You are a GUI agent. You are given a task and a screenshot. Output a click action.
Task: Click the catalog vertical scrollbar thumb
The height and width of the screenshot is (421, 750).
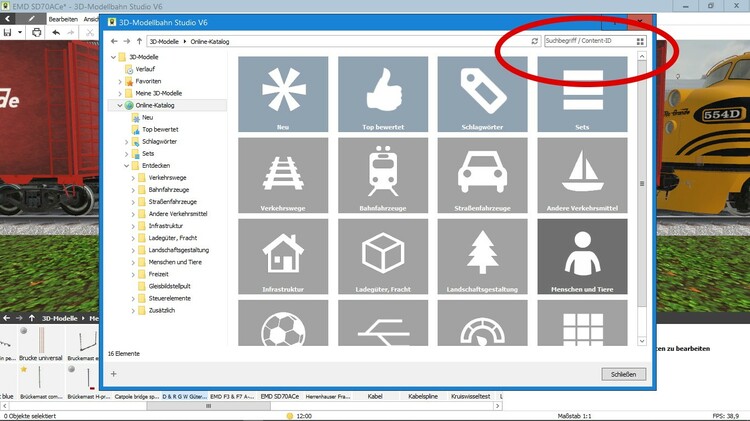click(x=642, y=184)
